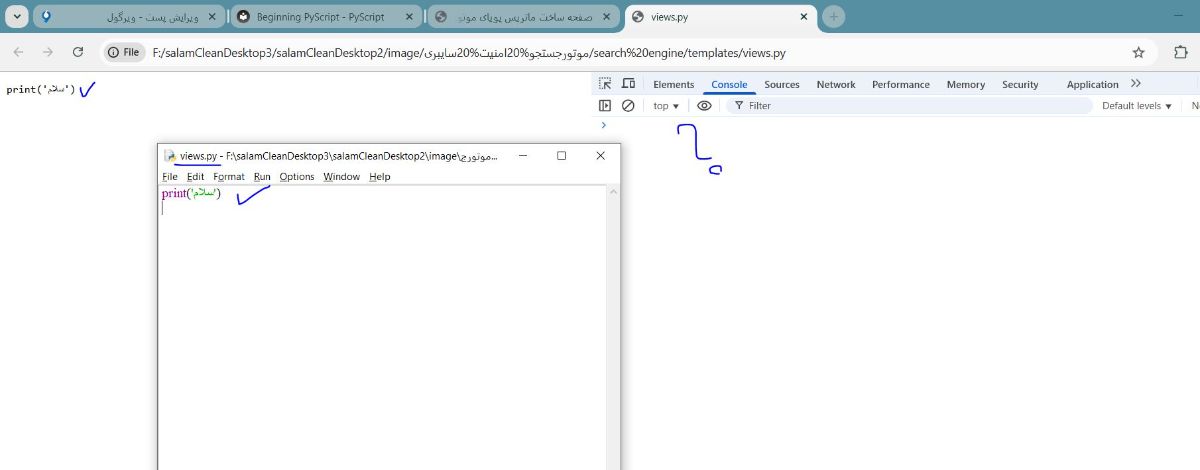This screenshot has width=1200, height=470.
Task: Toggle DevTools device toolbar
Action: coord(628,84)
